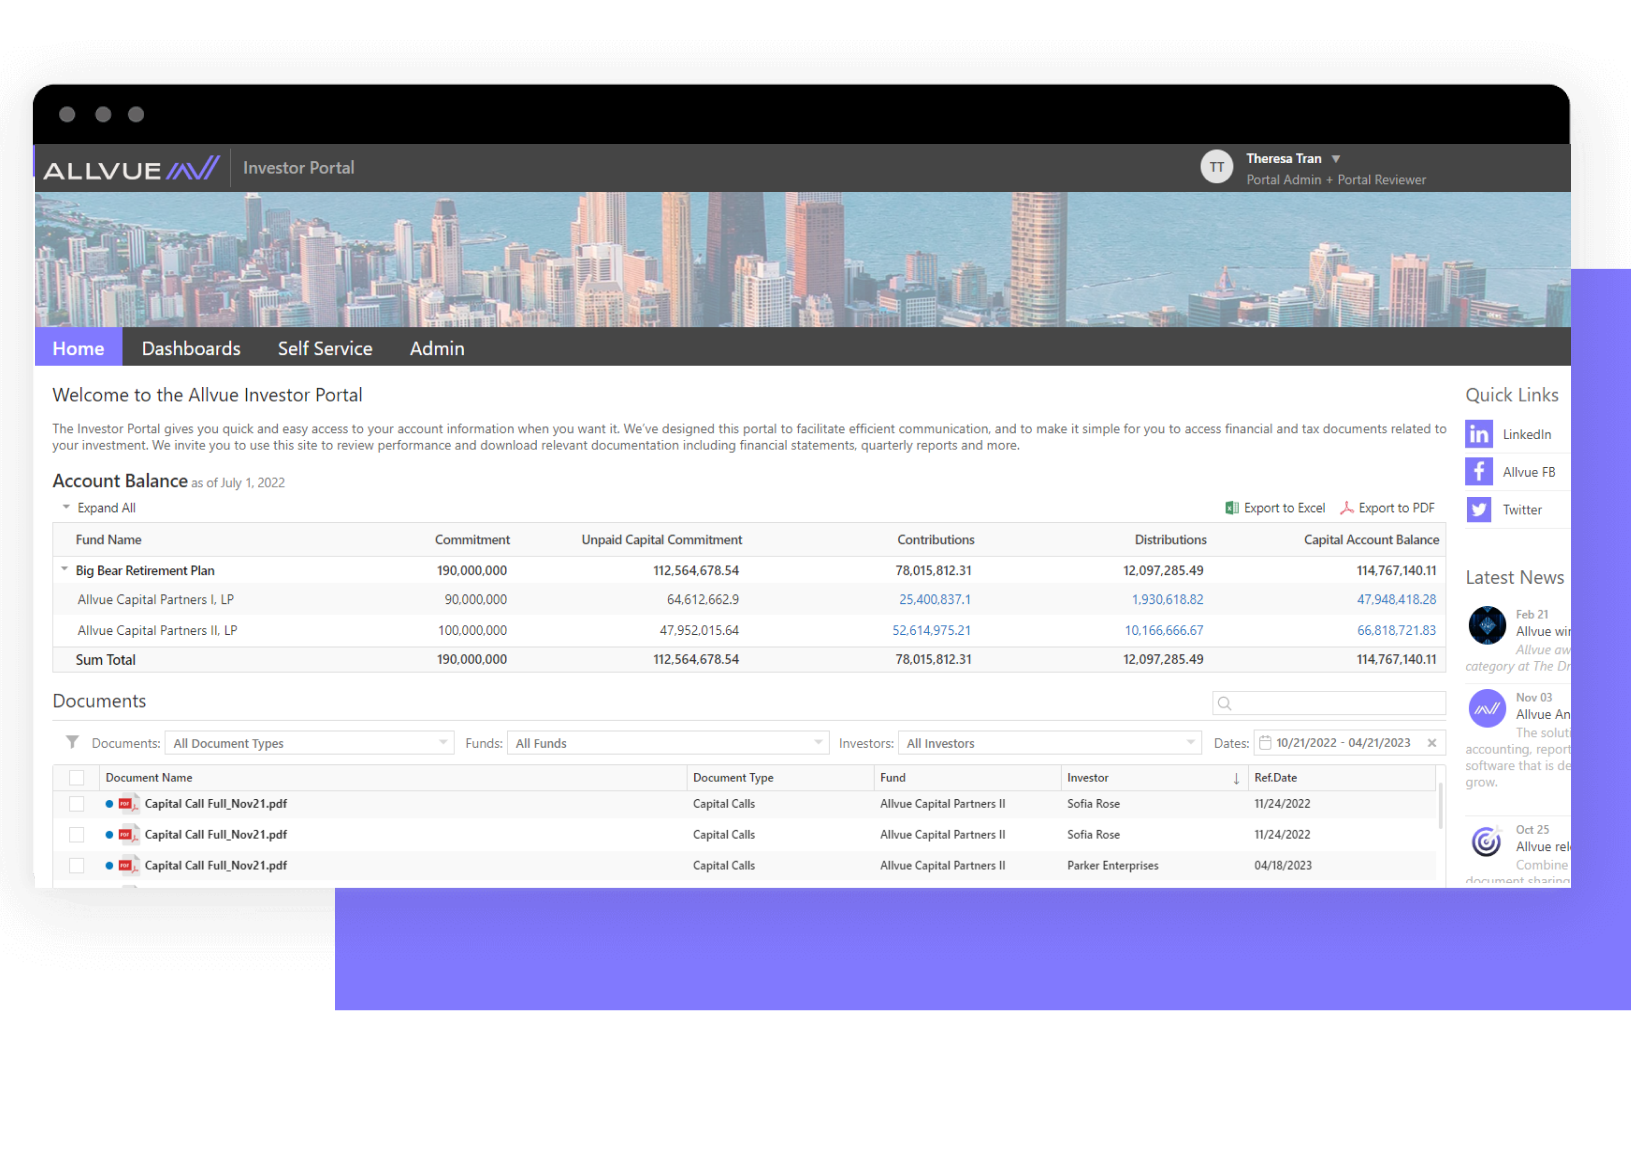This screenshot has width=1631, height=1167.
Task: Open Allvue FB Facebook icon
Action: tap(1479, 471)
